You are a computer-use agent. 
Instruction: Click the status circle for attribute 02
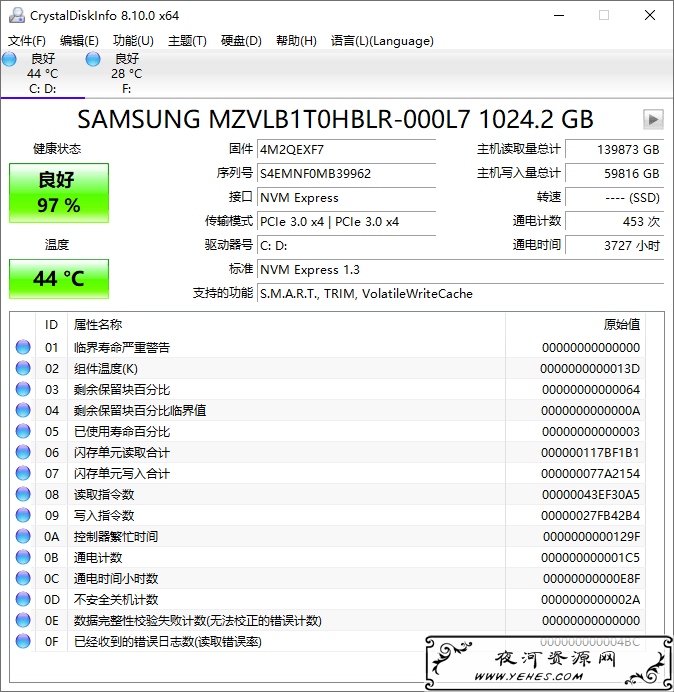click(x=23, y=368)
